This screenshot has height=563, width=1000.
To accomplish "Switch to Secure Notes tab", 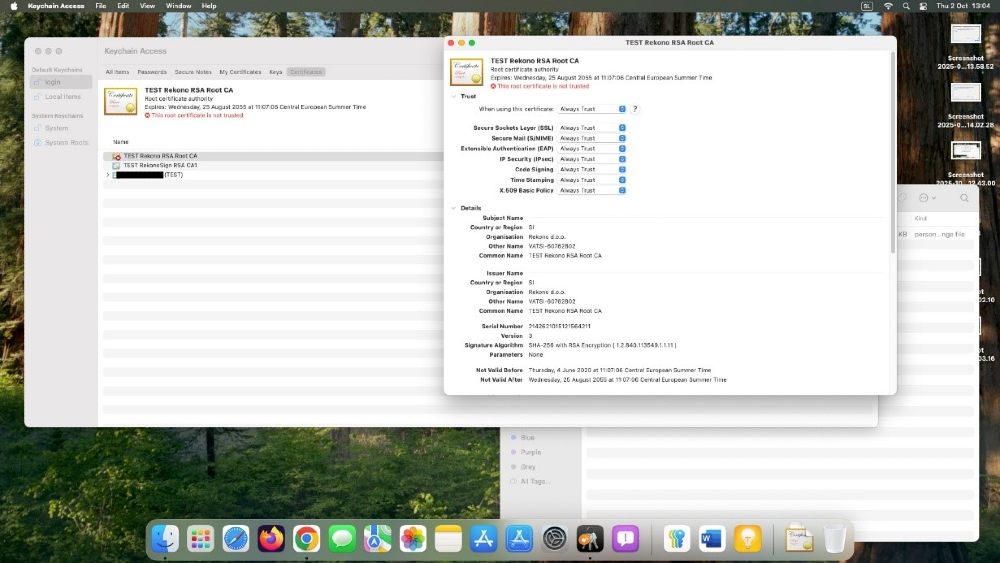I will tap(193, 72).
